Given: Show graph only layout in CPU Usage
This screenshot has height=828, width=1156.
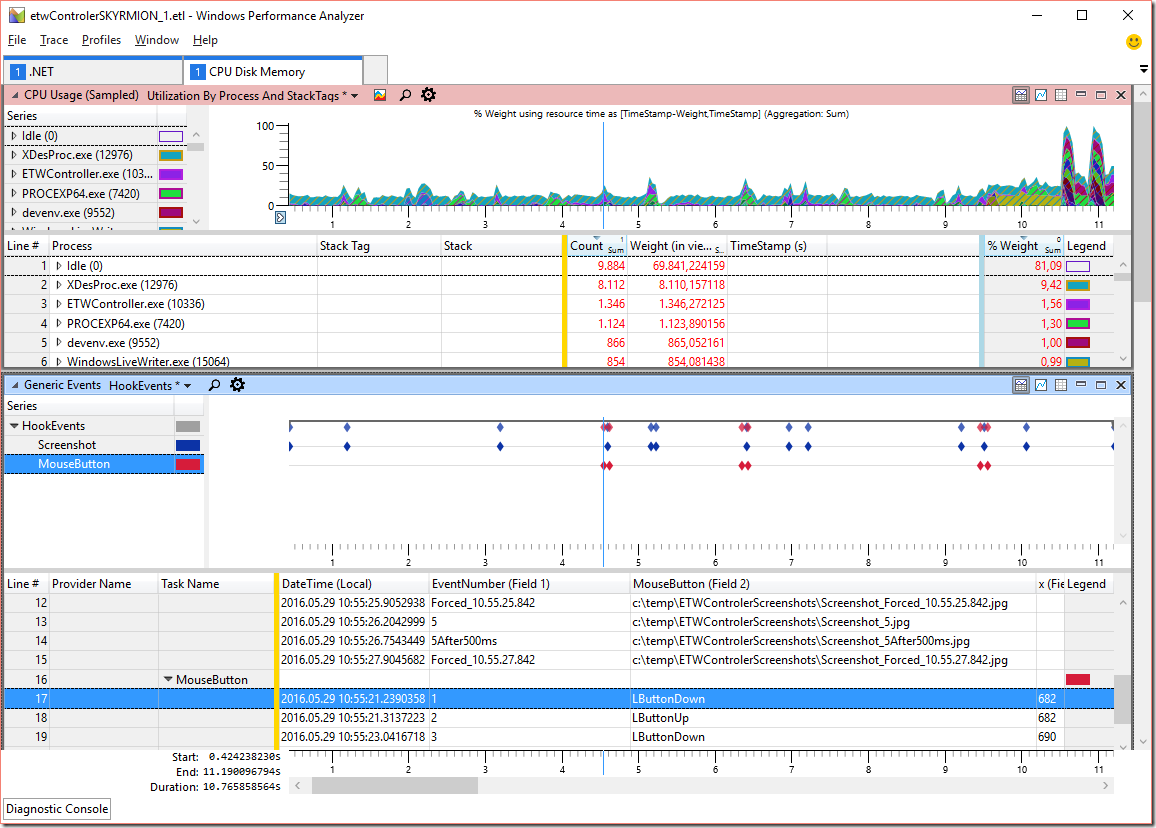Looking at the screenshot, I should [x=1041, y=95].
